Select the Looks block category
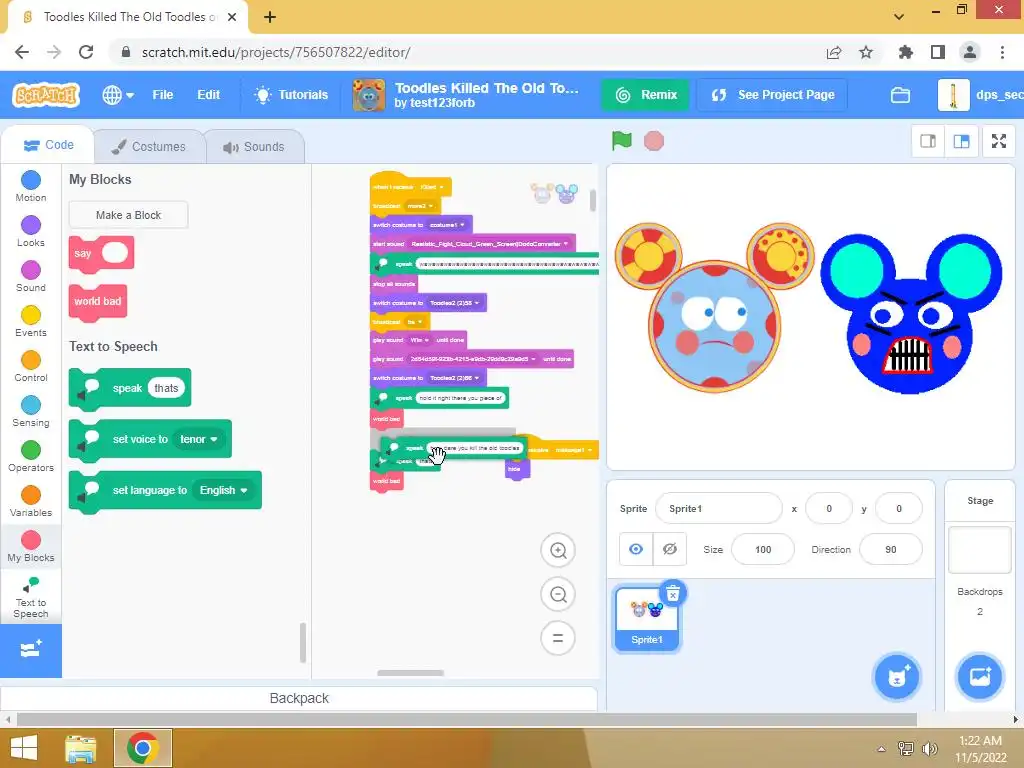This screenshot has width=1024, height=768. click(31, 232)
